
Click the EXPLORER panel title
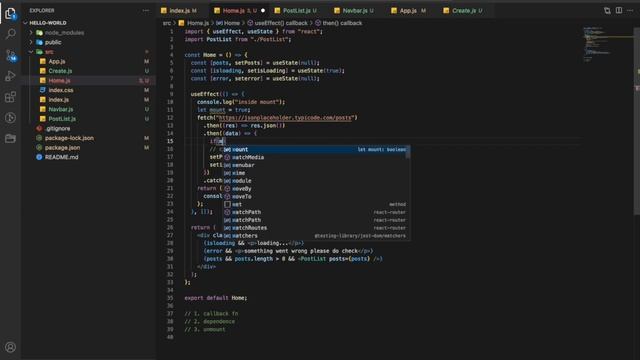point(42,11)
